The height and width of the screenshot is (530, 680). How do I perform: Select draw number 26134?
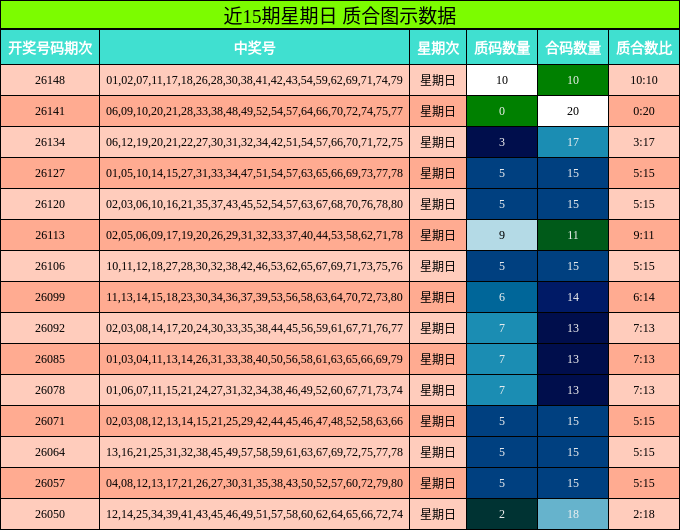[50, 142]
